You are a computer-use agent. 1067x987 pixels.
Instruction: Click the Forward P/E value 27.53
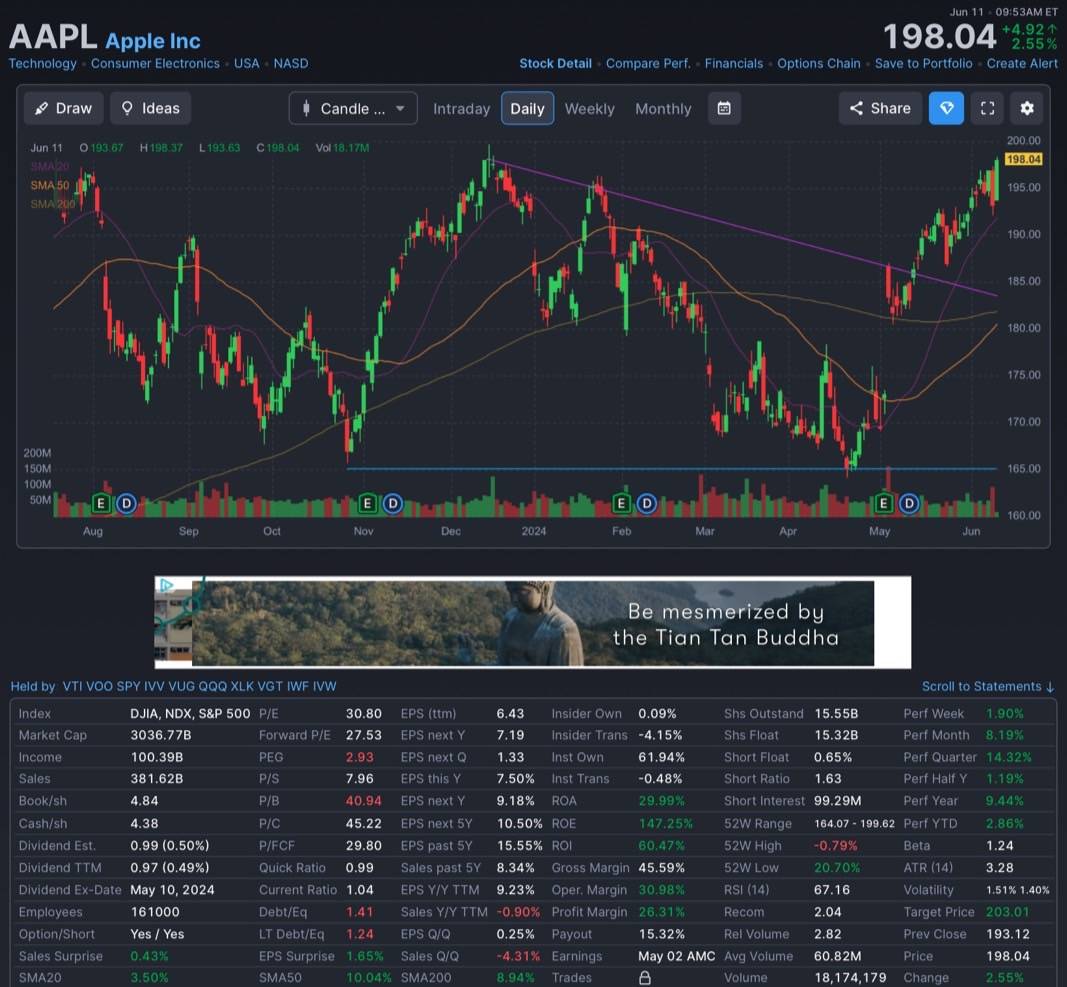click(x=363, y=735)
